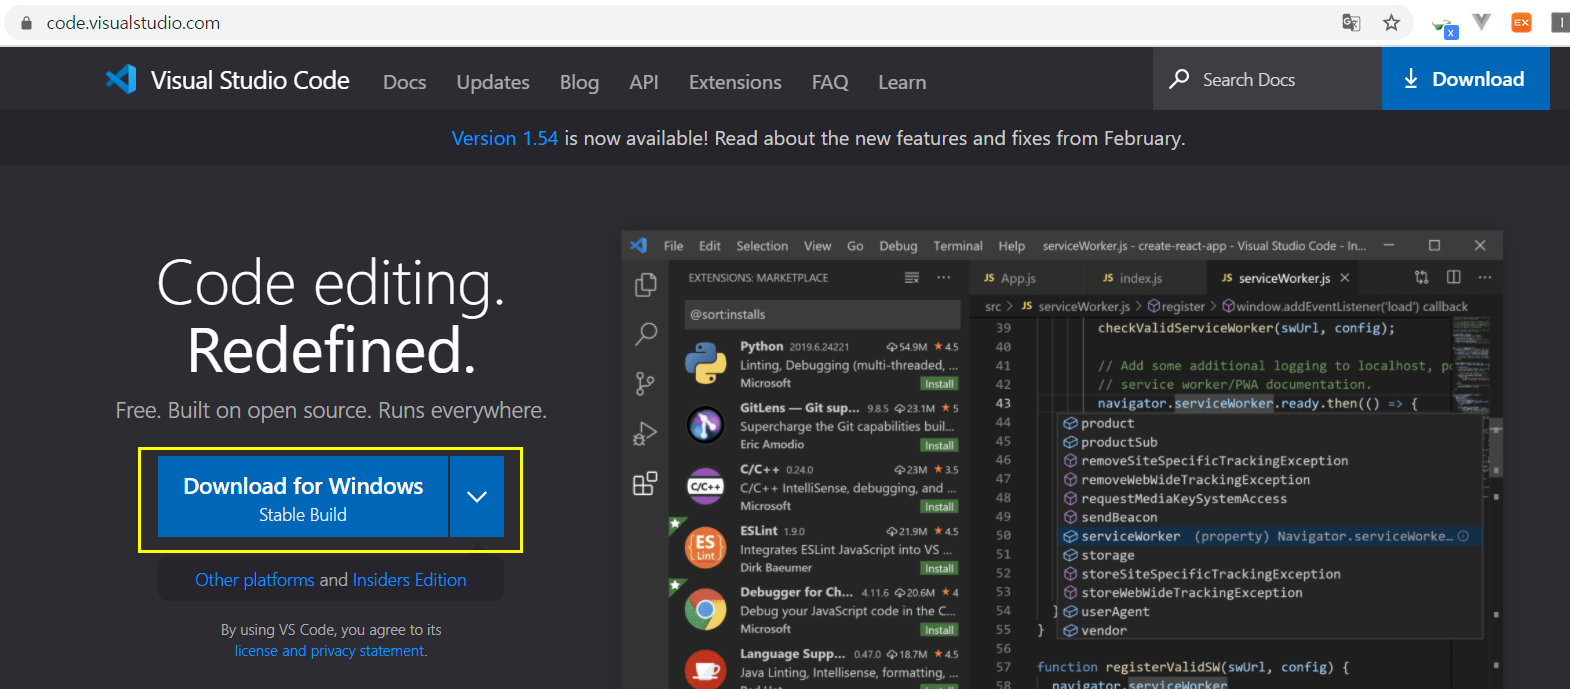Open the Extensions panel more actions ellipsis

(x=944, y=277)
